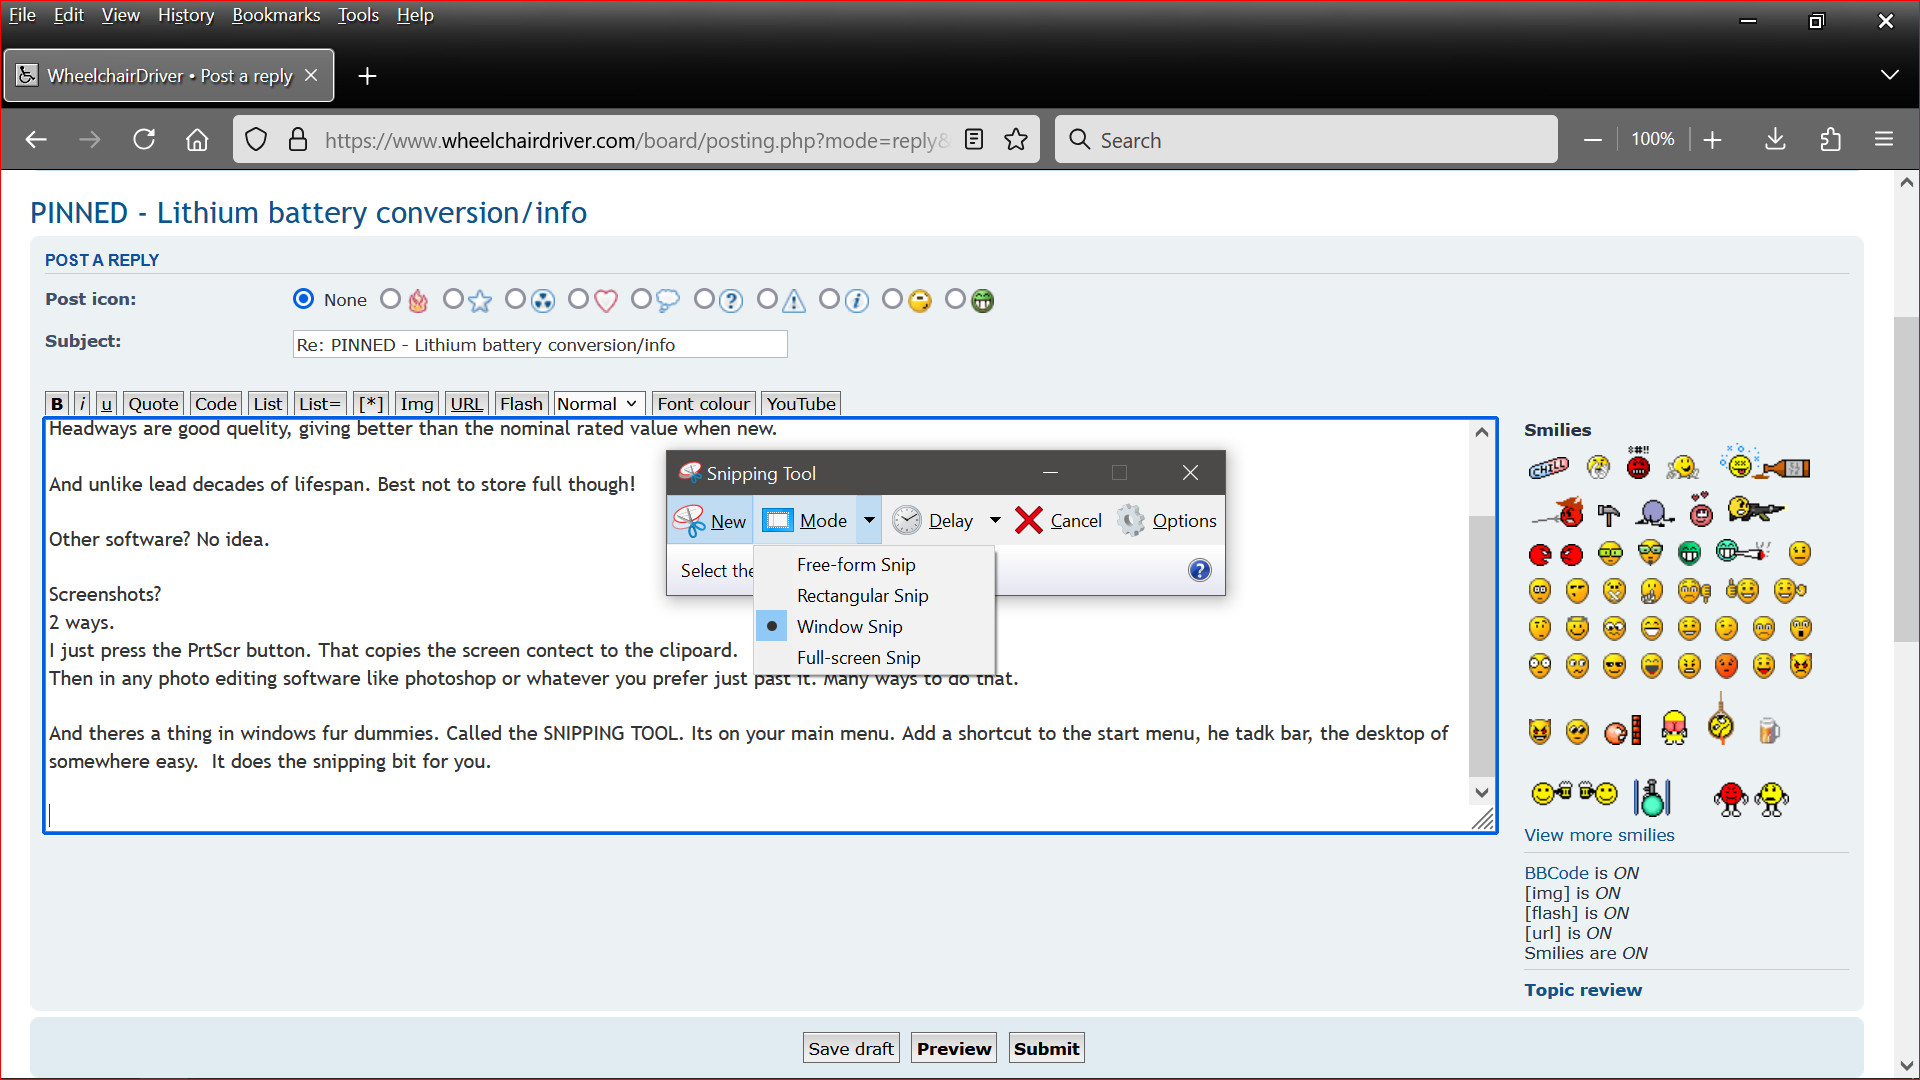Image resolution: width=1920 pixels, height=1080 pixels.
Task: Click the Font colour button
Action: point(703,404)
